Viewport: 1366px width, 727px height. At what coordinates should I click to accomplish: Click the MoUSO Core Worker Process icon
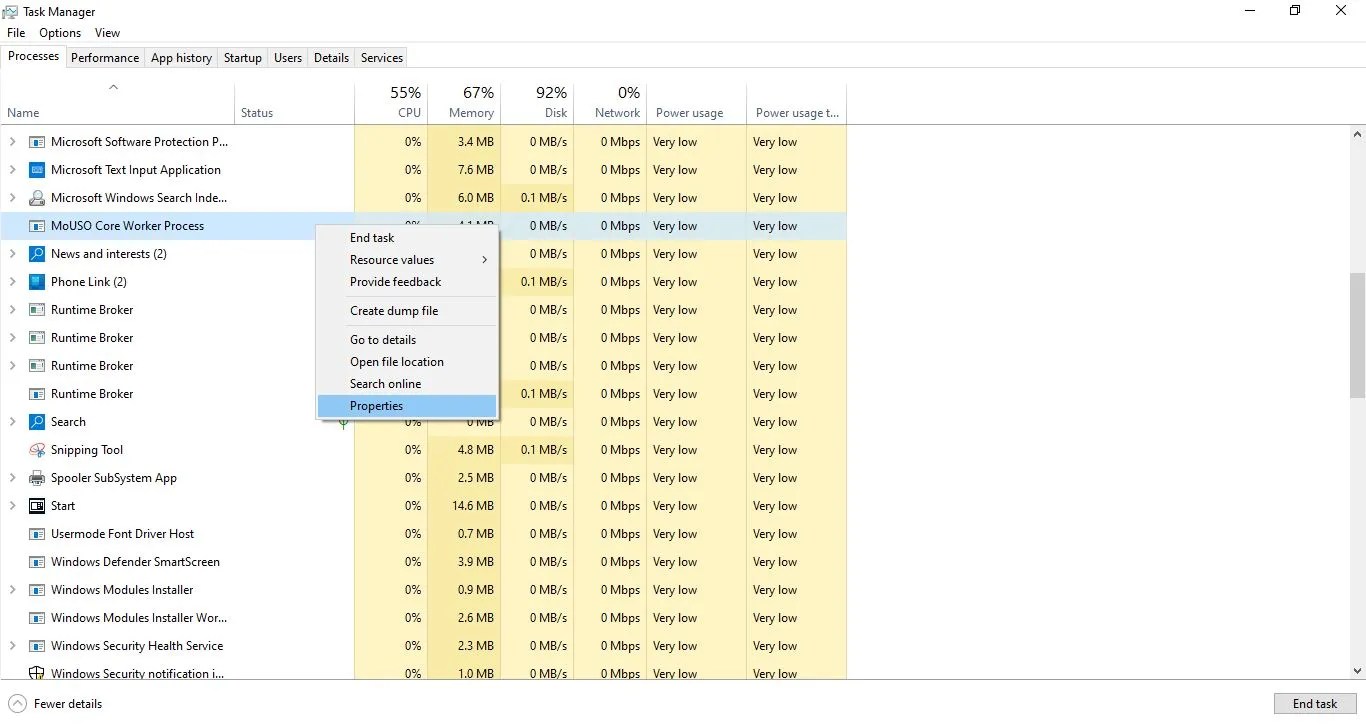pyautogui.click(x=36, y=226)
